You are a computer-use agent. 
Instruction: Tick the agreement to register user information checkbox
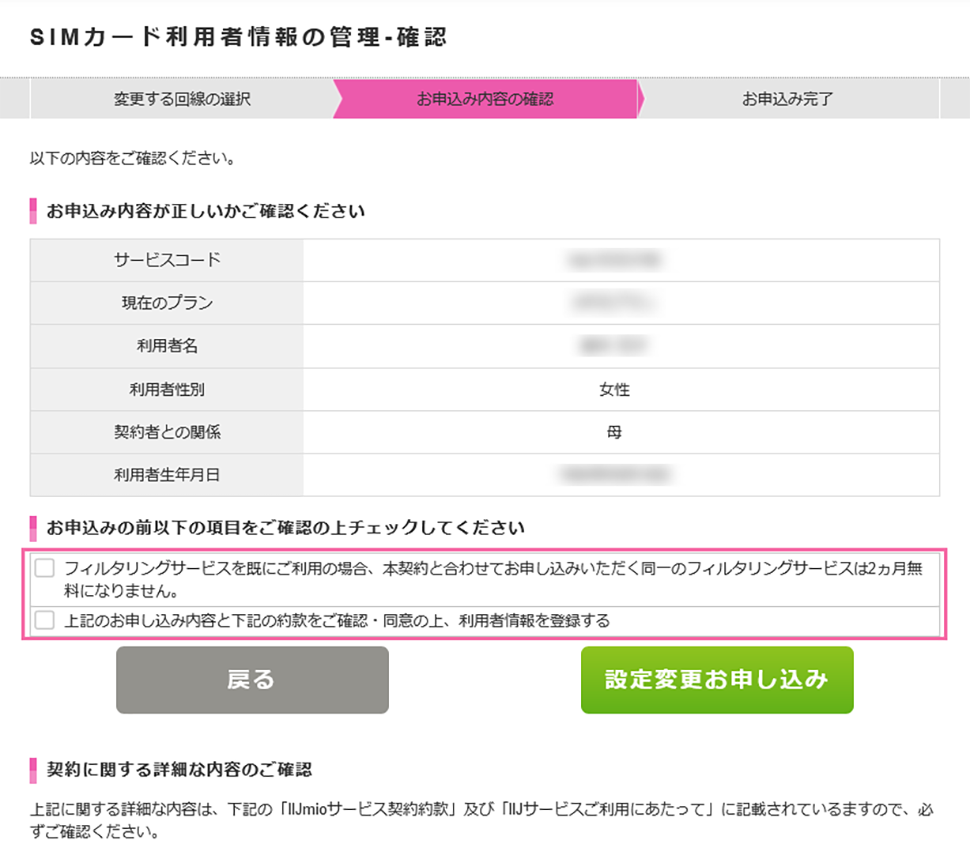click(45, 621)
